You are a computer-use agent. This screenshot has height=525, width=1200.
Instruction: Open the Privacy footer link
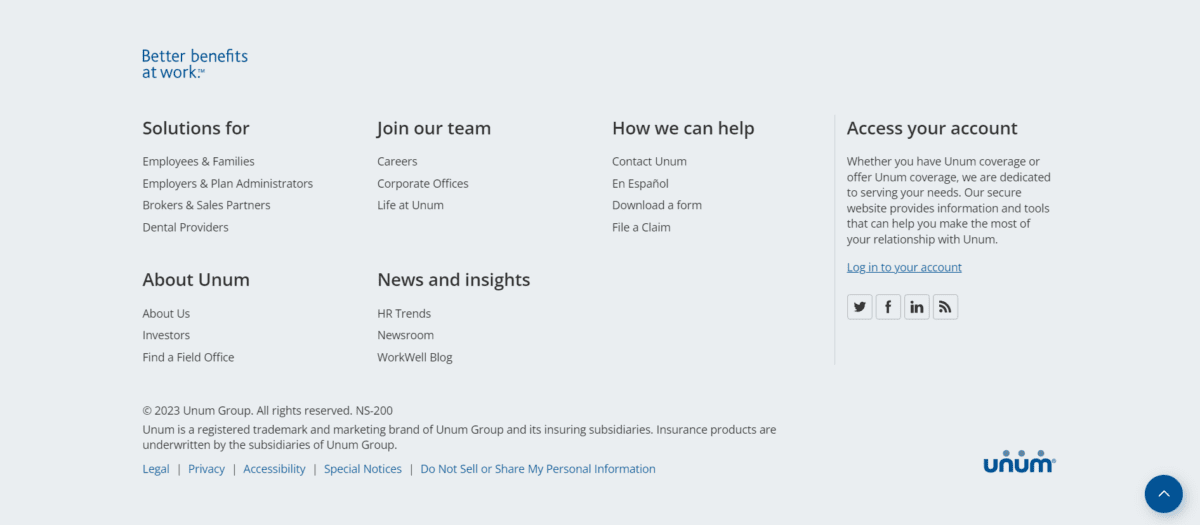tap(206, 469)
